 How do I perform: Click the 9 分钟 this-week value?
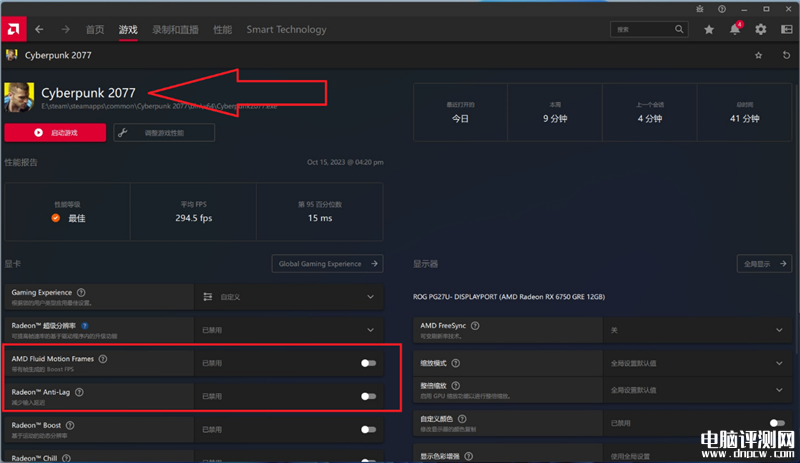point(555,118)
